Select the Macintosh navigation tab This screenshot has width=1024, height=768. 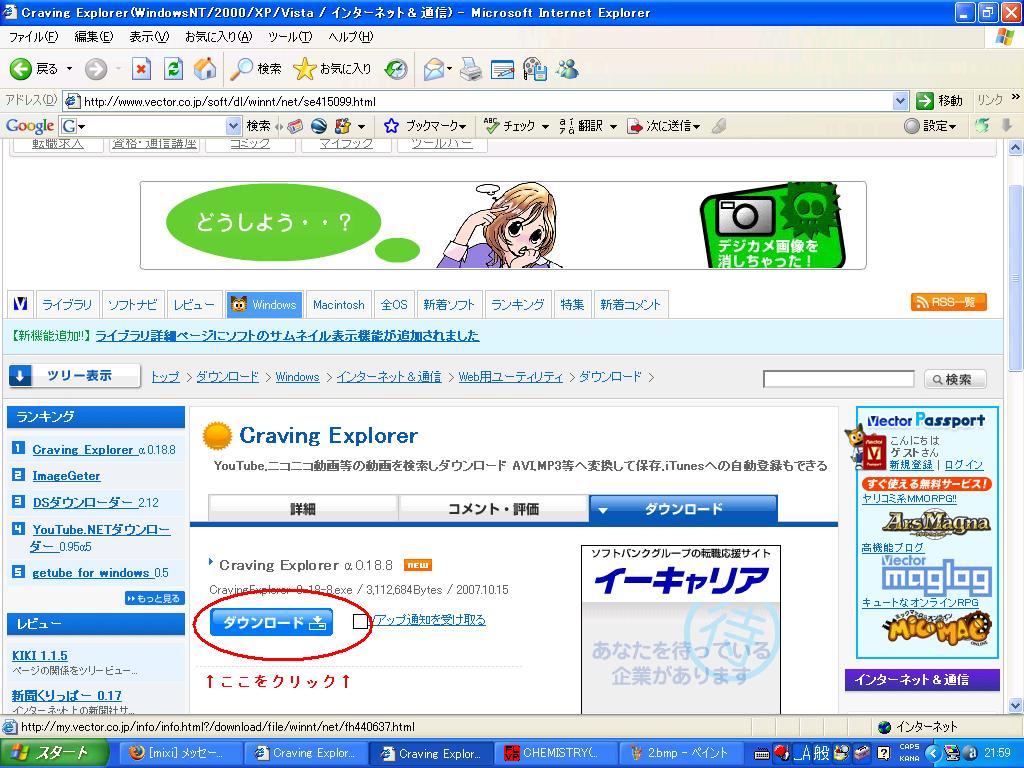pyautogui.click(x=338, y=304)
